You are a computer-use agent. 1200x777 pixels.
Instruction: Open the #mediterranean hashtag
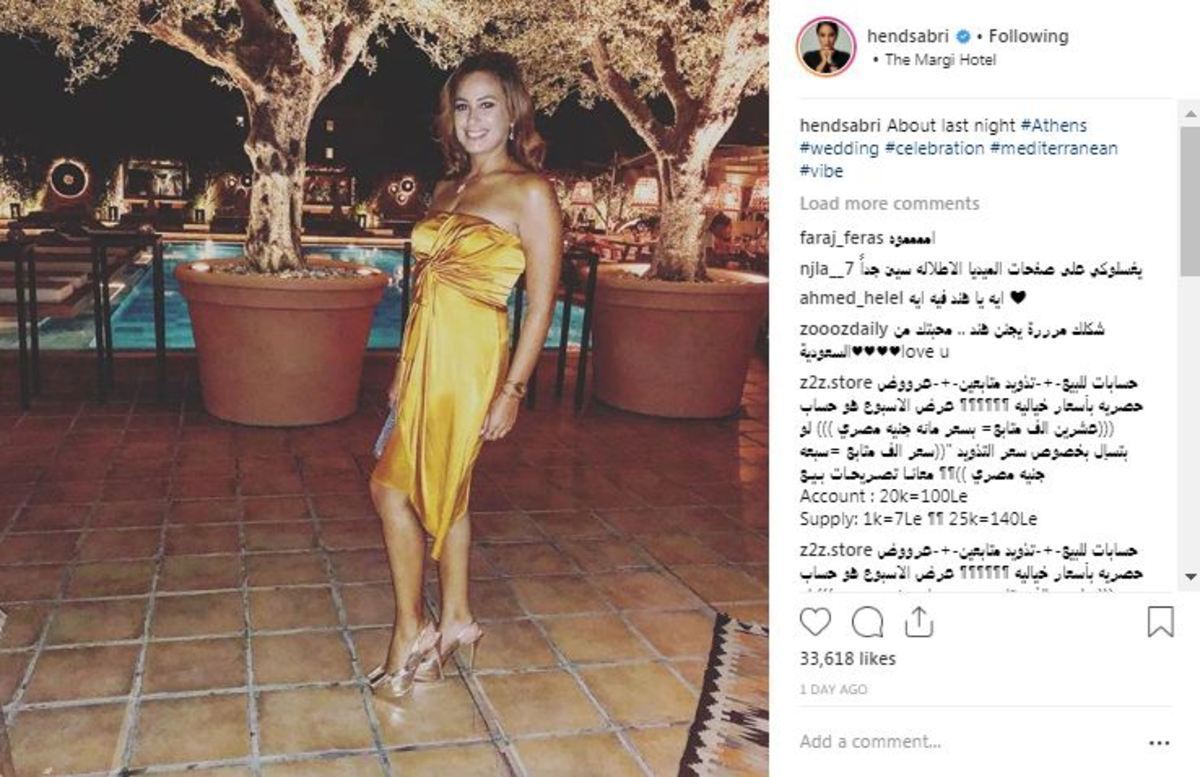pyautogui.click(x=1054, y=148)
